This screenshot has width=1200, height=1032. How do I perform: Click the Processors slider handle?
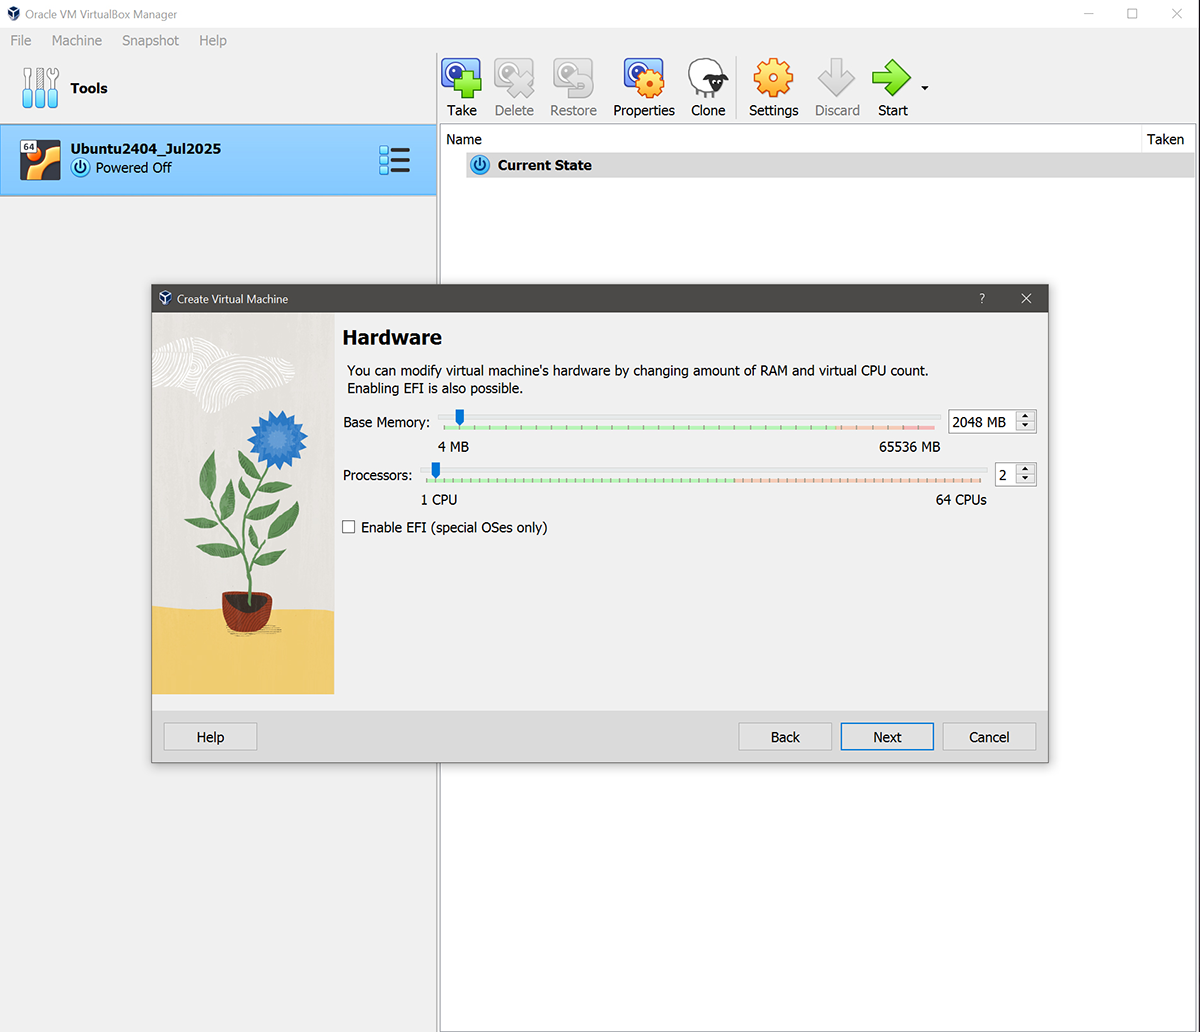pos(435,470)
